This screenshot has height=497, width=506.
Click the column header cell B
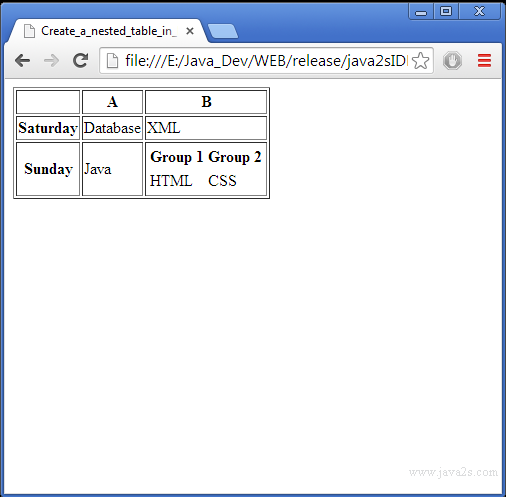coord(206,102)
